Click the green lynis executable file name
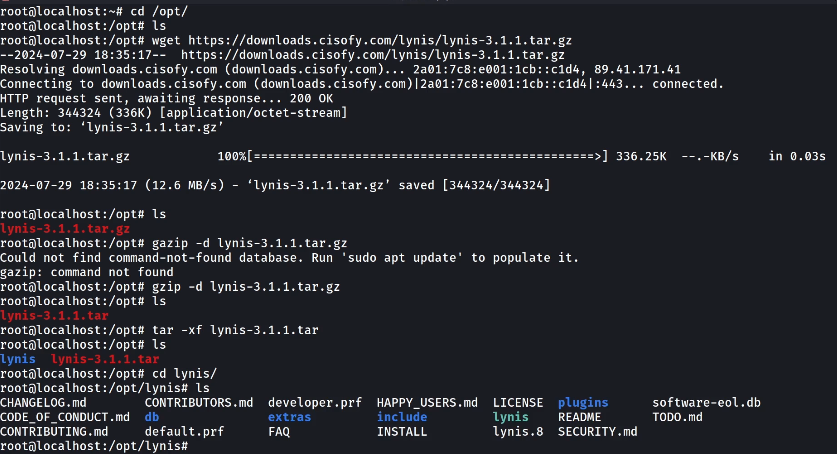Viewport: 837px width, 454px height. (511, 417)
